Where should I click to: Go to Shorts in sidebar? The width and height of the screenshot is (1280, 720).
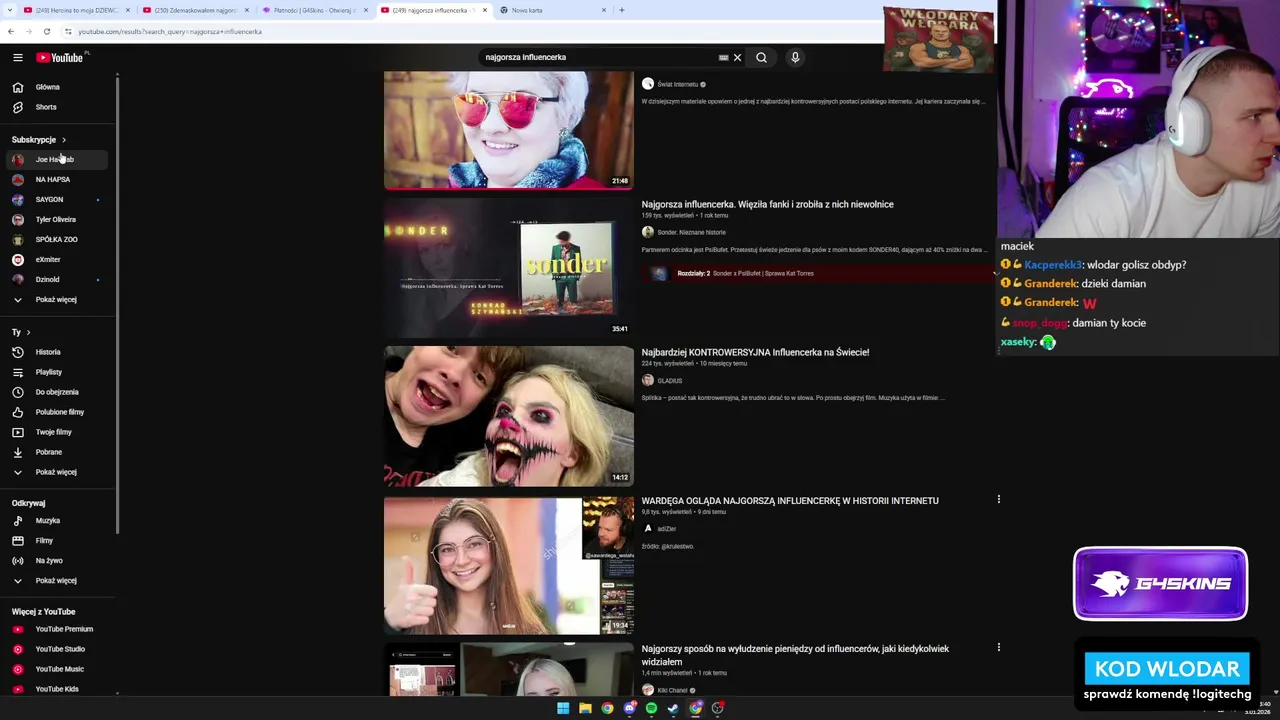[56, 107]
